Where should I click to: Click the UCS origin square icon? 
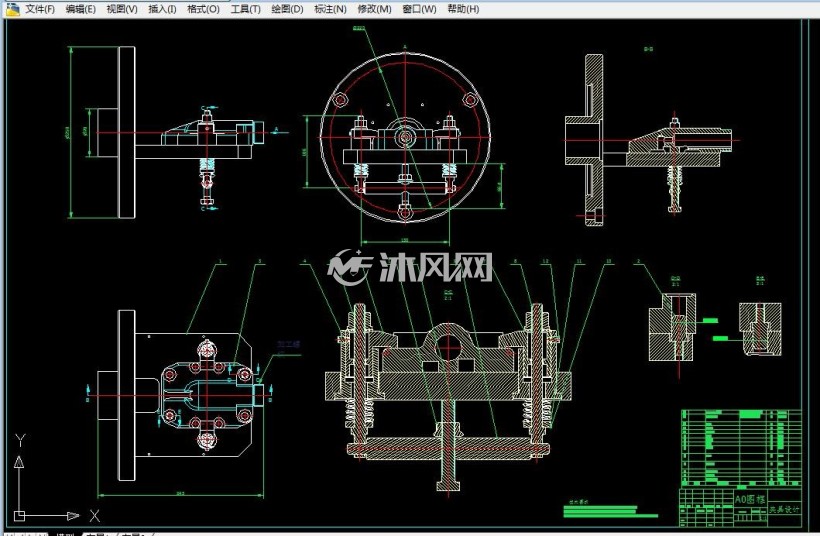(x=19, y=516)
